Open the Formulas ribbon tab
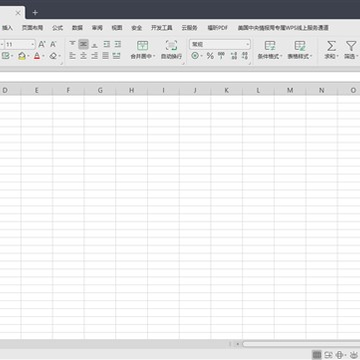The width and height of the screenshot is (360, 360). click(57, 28)
